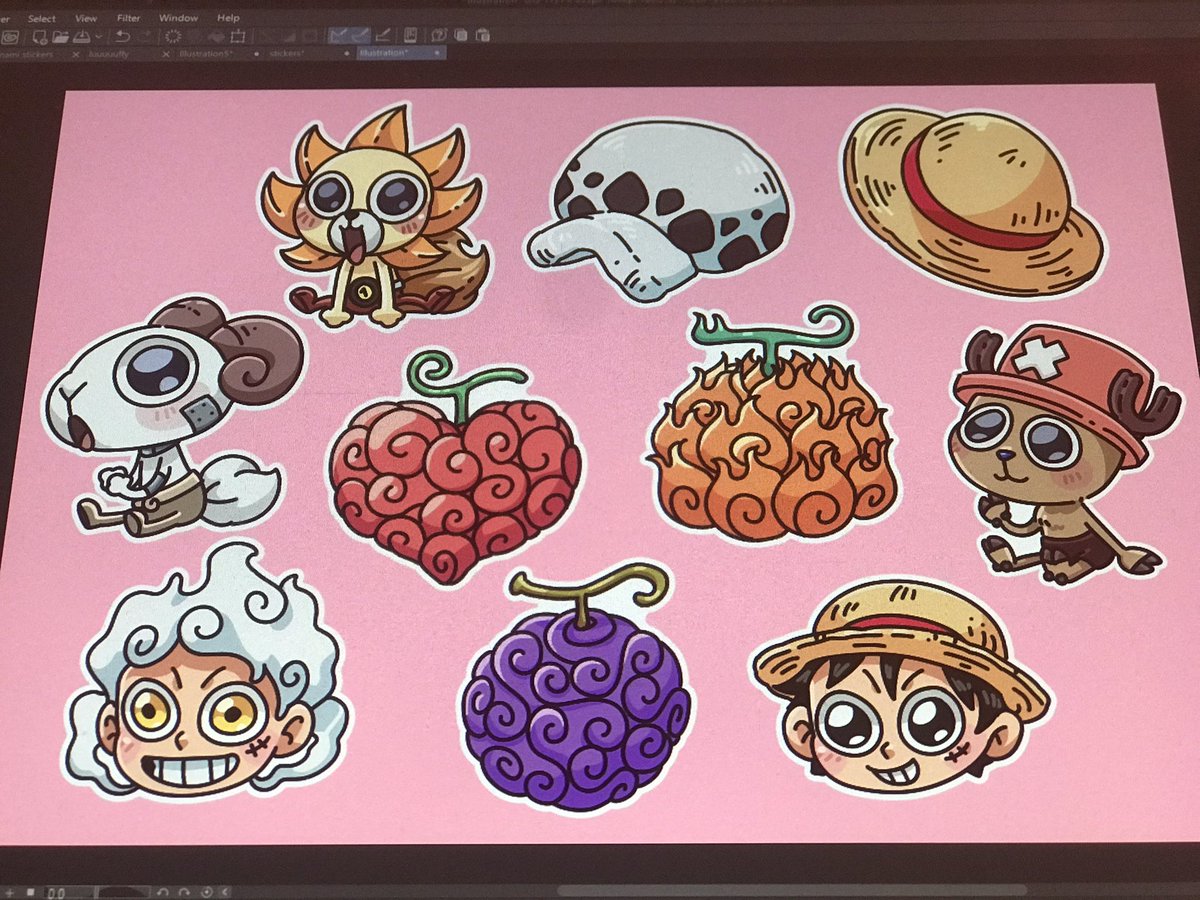Click the arrow icon after reset rotation
Image resolution: width=1200 pixels, height=900 pixels.
pos(225,892)
